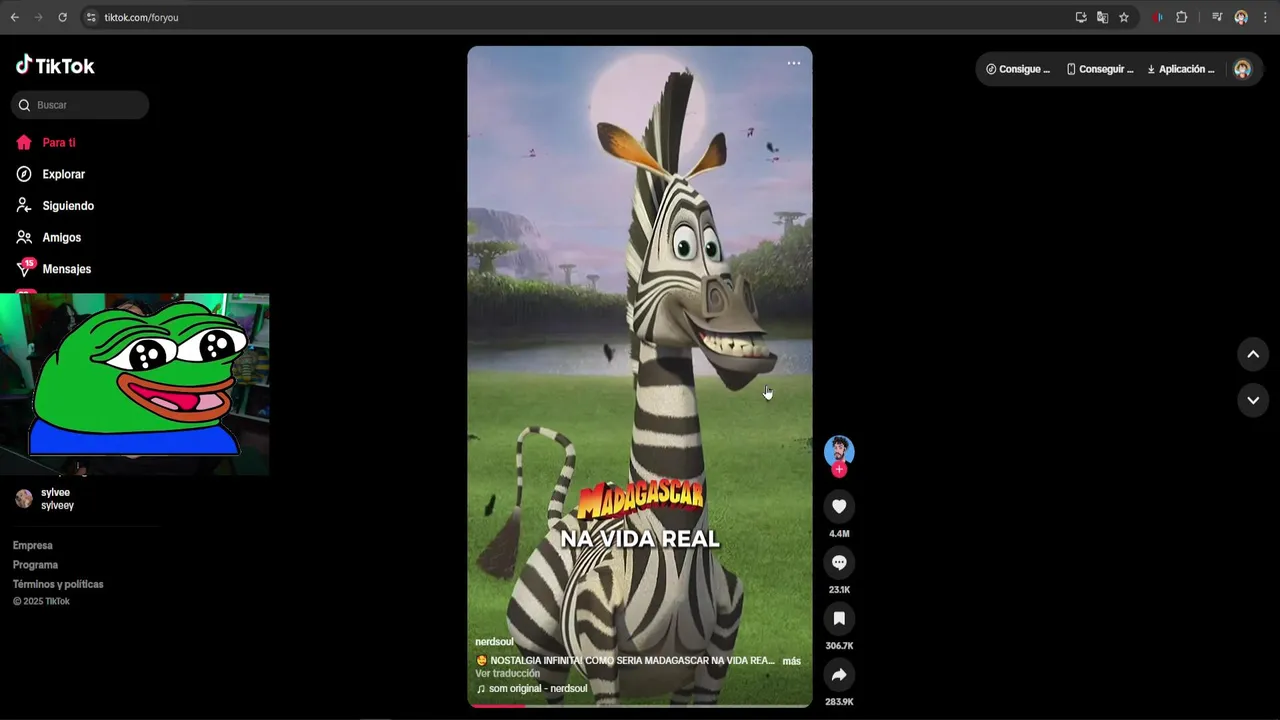
Task: Expand Términos y políticas footer section
Action: 58,584
